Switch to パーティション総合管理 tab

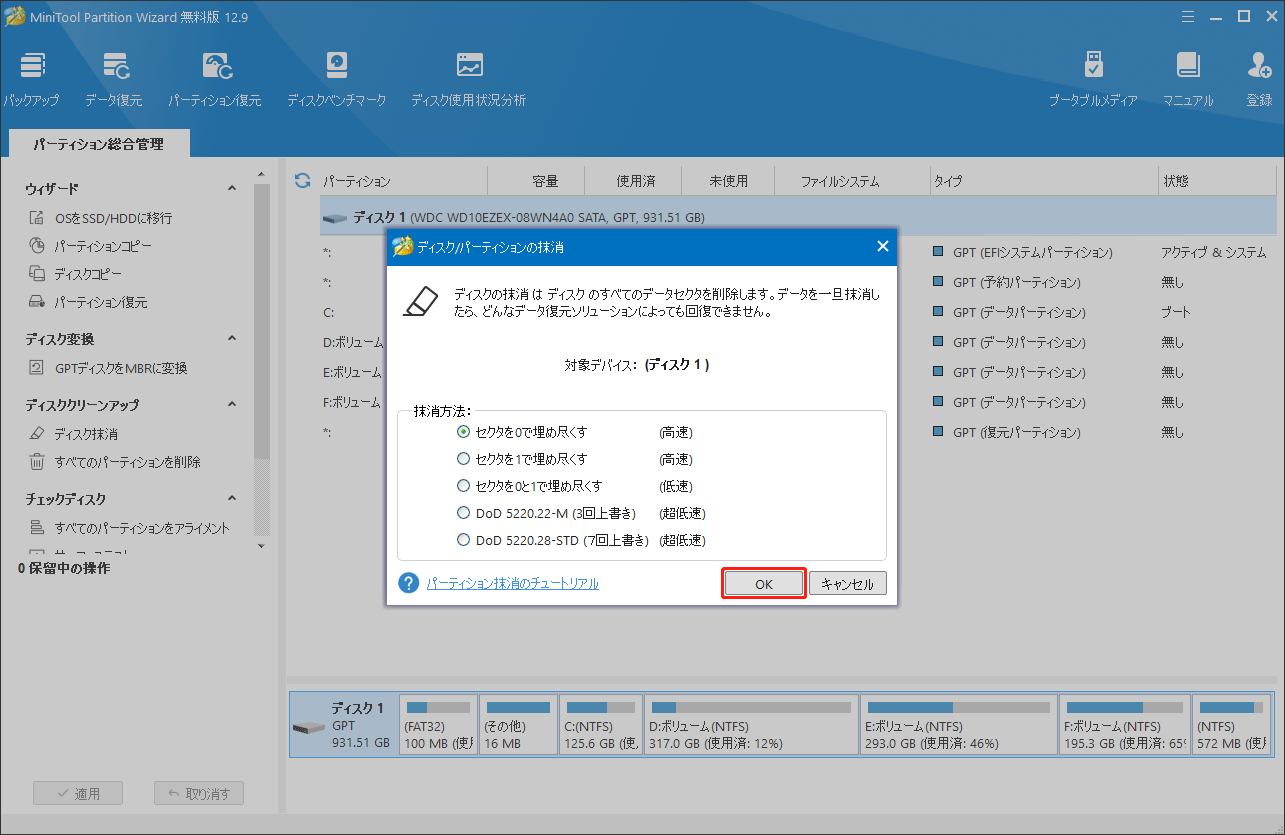(x=98, y=144)
